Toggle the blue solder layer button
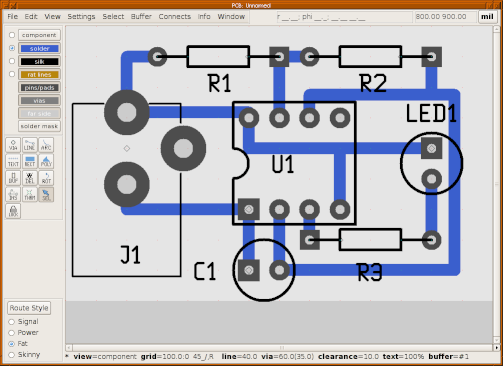This screenshot has width=503, height=366. 39,48
